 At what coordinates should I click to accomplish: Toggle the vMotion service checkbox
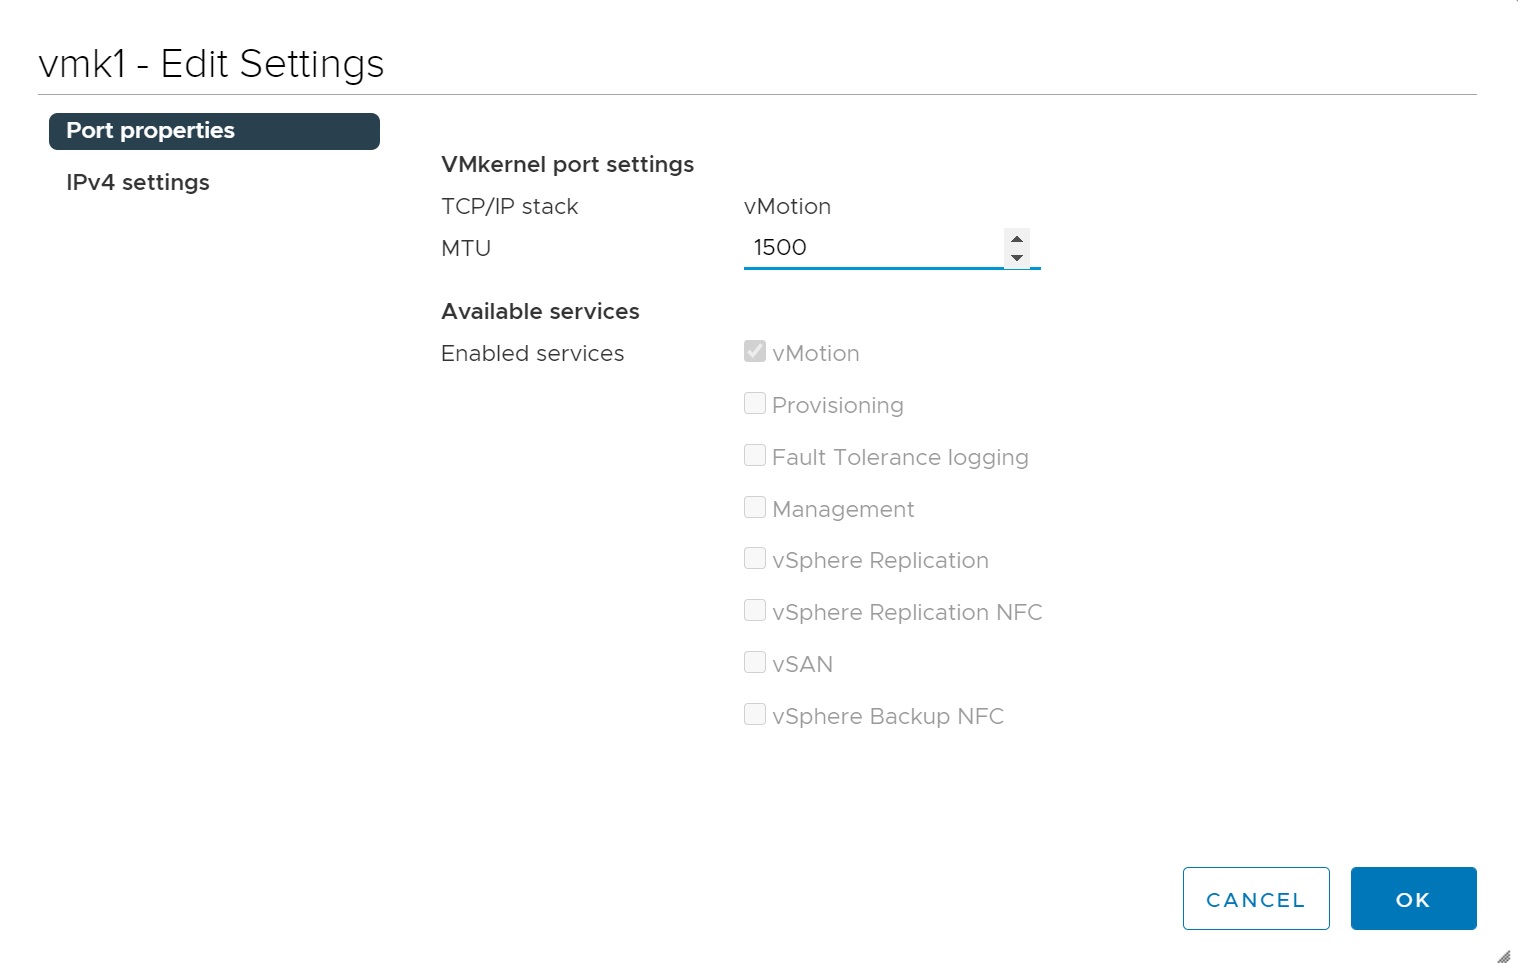click(x=755, y=352)
